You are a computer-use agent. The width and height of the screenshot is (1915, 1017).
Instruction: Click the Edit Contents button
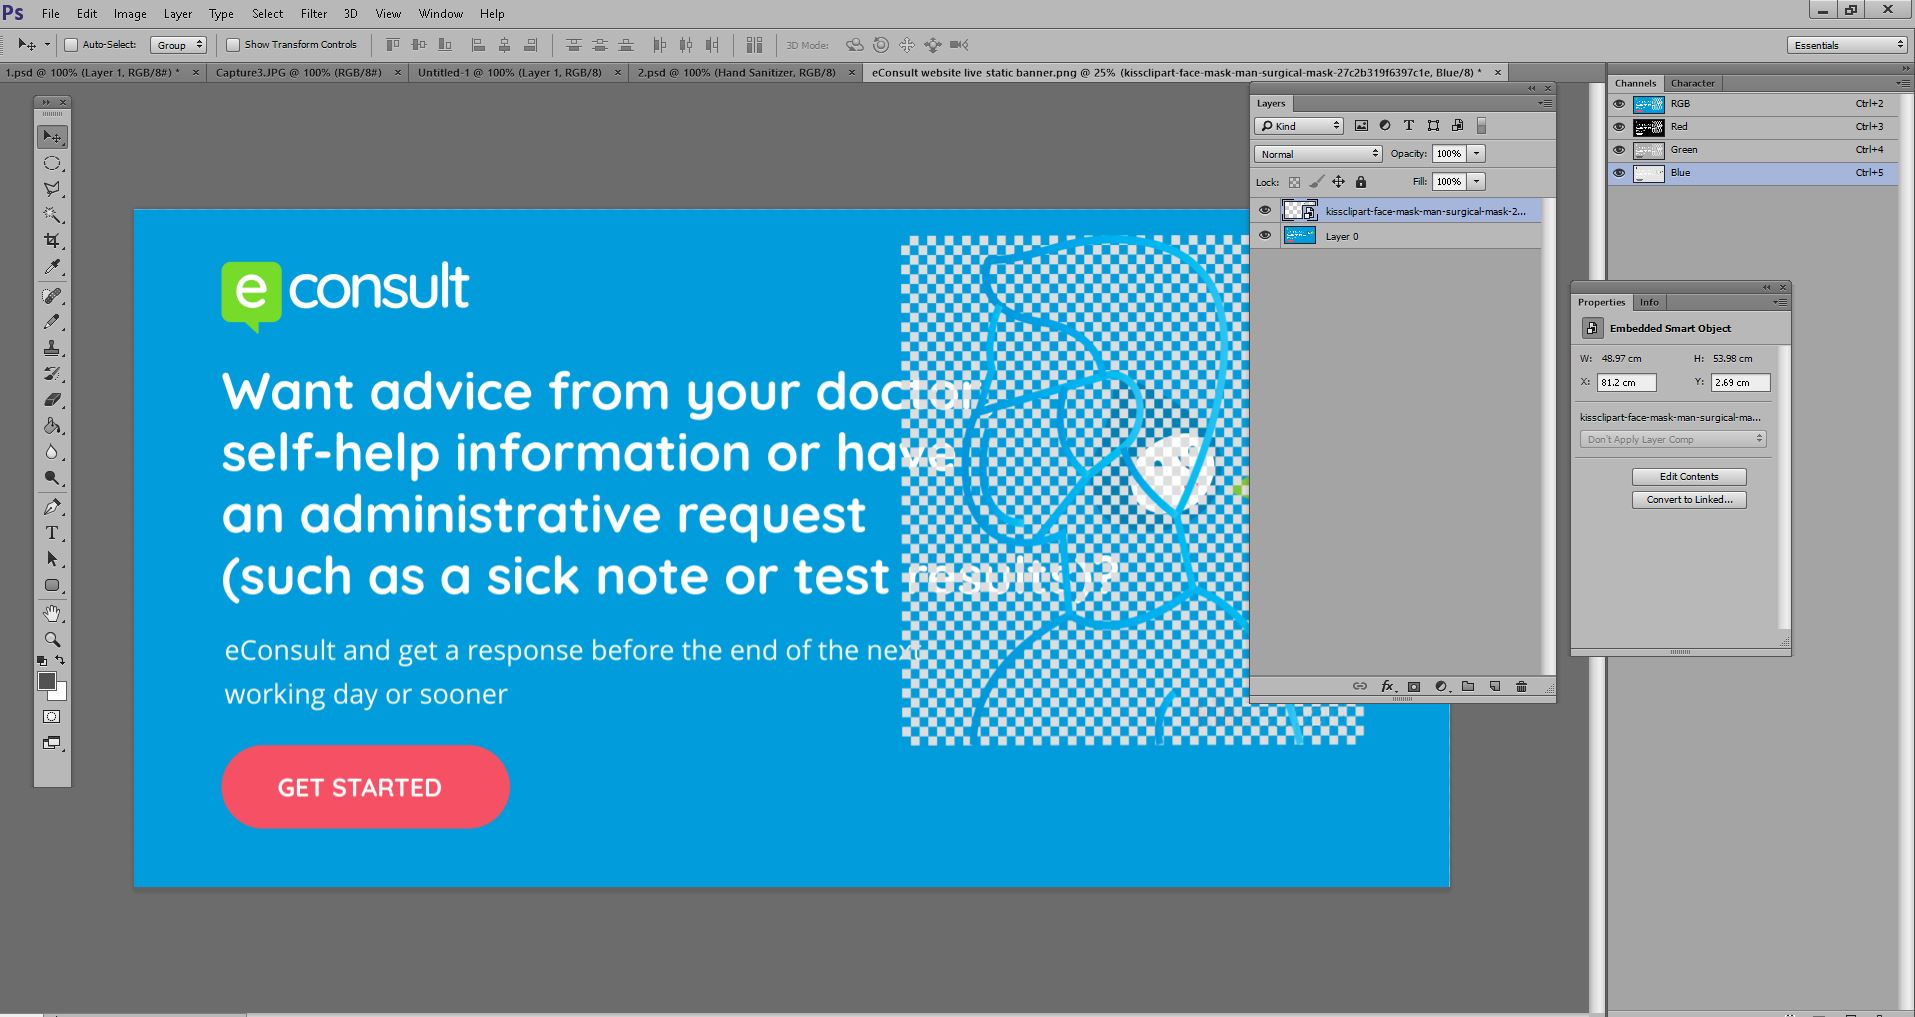pos(1689,476)
